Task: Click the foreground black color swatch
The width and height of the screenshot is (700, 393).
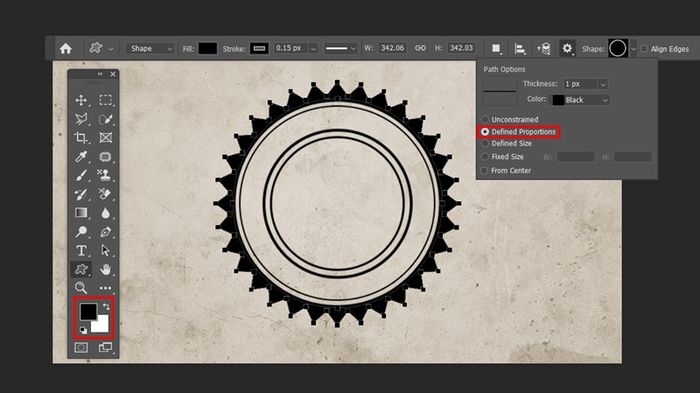Action: pos(88,311)
